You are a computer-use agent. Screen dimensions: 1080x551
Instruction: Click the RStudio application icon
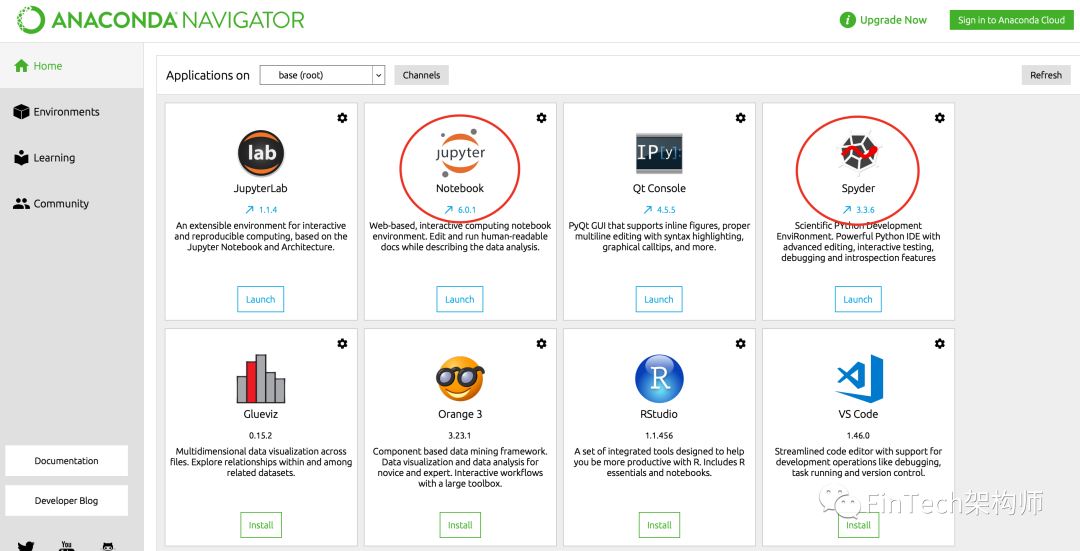(659, 379)
